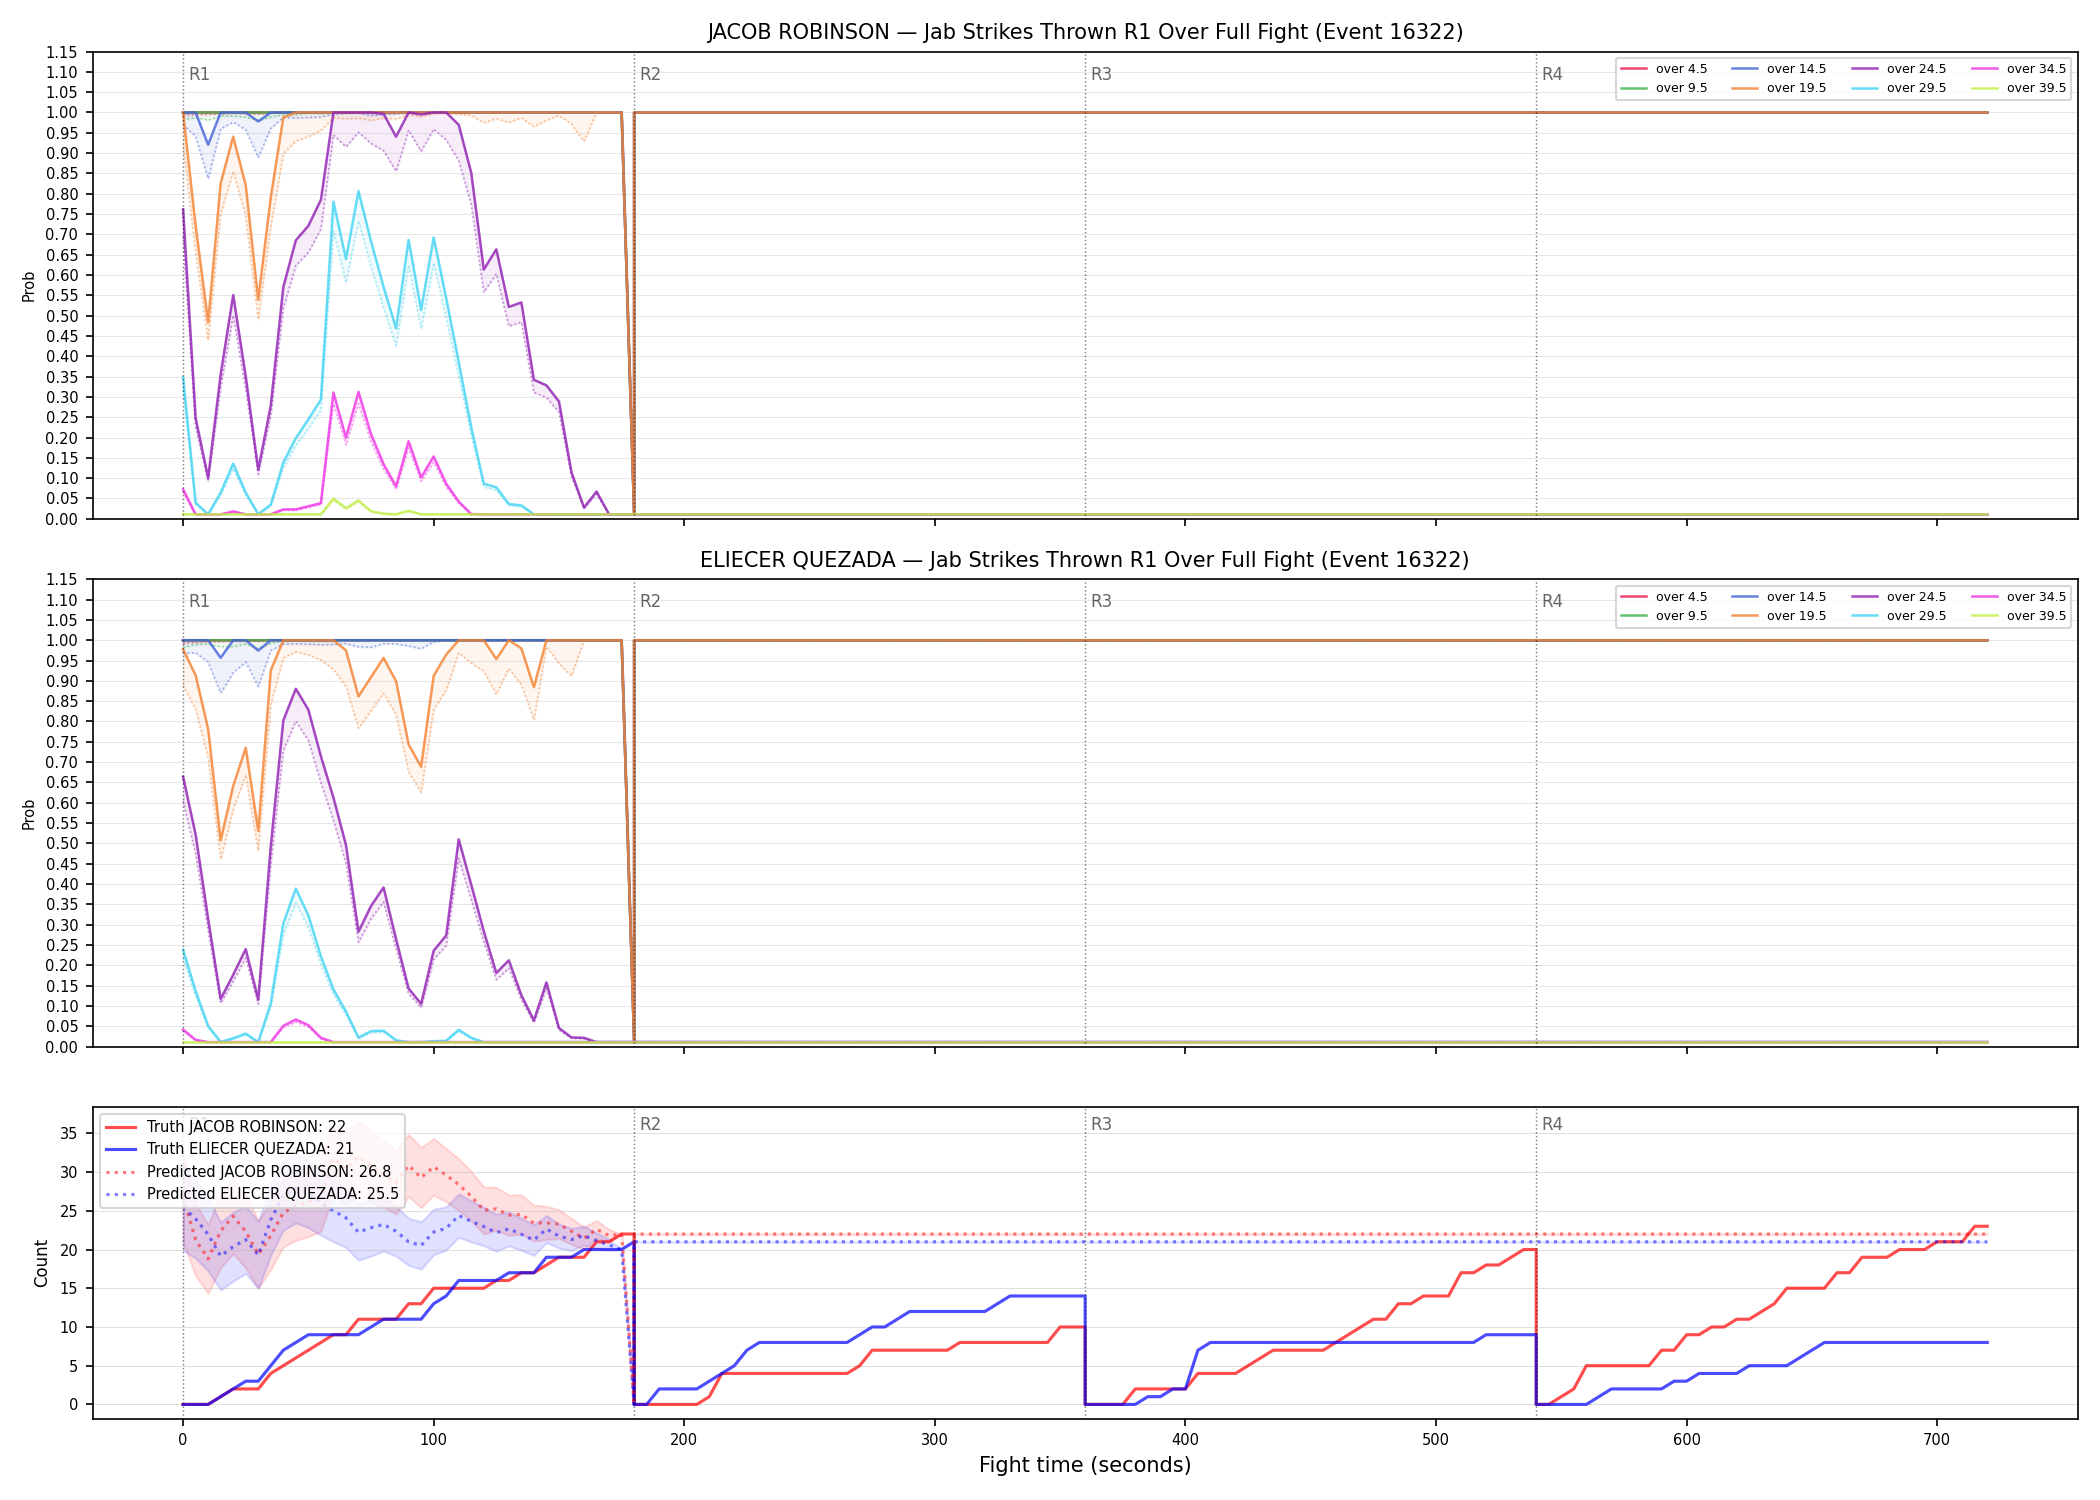The width and height of the screenshot is (2100, 1500).
Task: Click the 'Count' y-axis label on the bottom chart
Action: tap(41, 1263)
